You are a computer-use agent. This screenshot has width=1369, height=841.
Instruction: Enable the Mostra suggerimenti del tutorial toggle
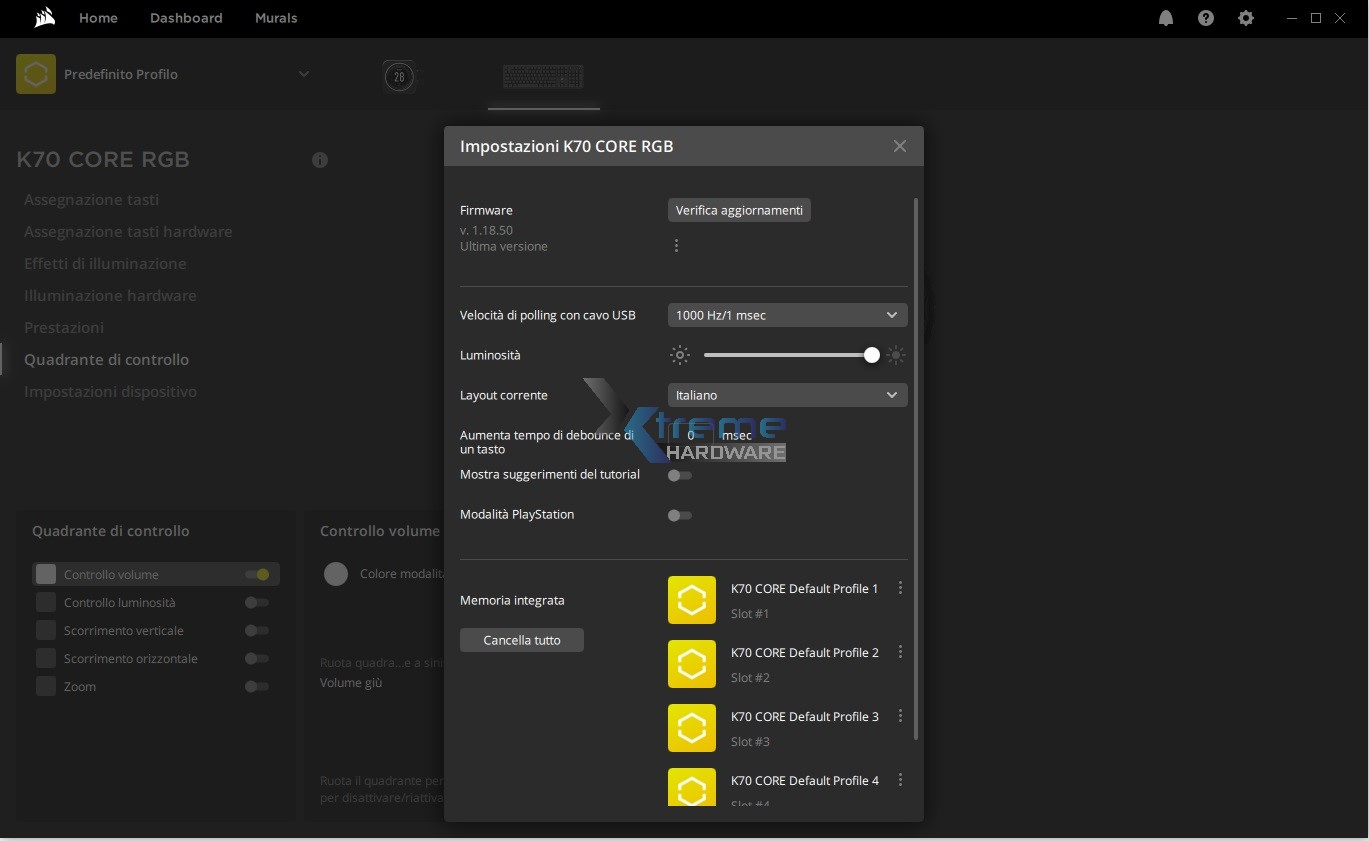[x=680, y=475]
